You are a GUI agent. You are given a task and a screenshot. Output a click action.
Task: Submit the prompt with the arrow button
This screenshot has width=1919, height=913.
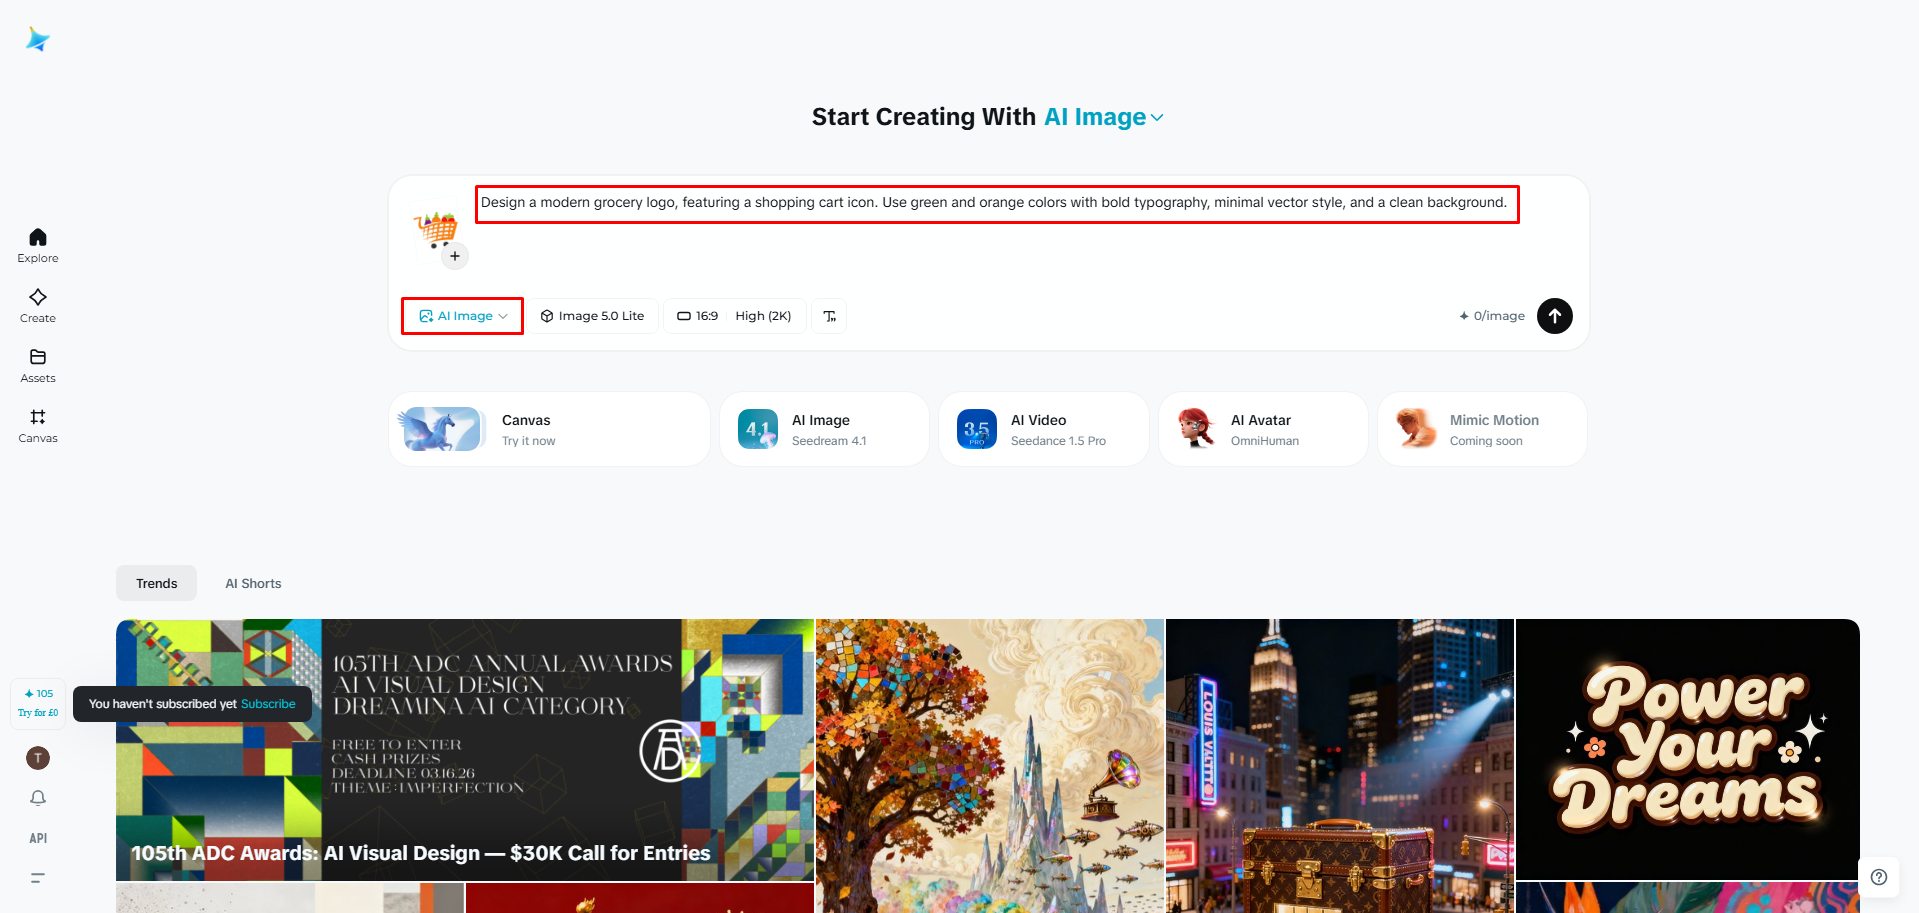click(x=1554, y=315)
